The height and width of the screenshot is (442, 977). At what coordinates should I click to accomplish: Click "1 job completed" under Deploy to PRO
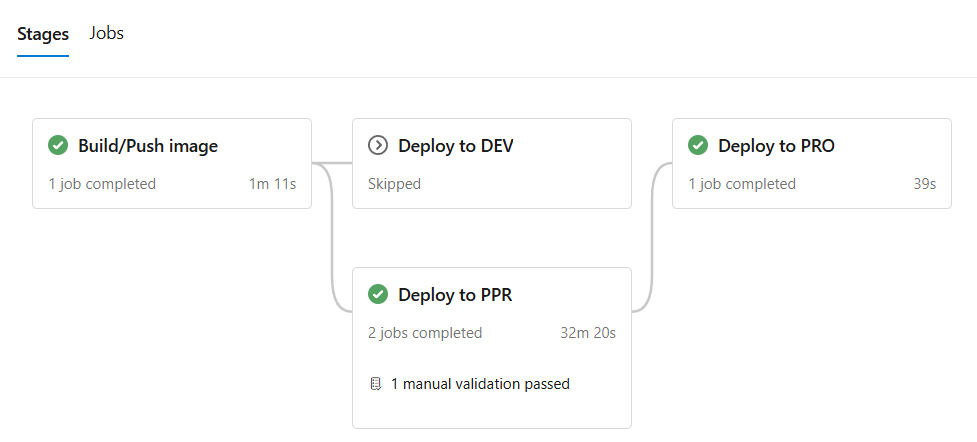(x=742, y=184)
